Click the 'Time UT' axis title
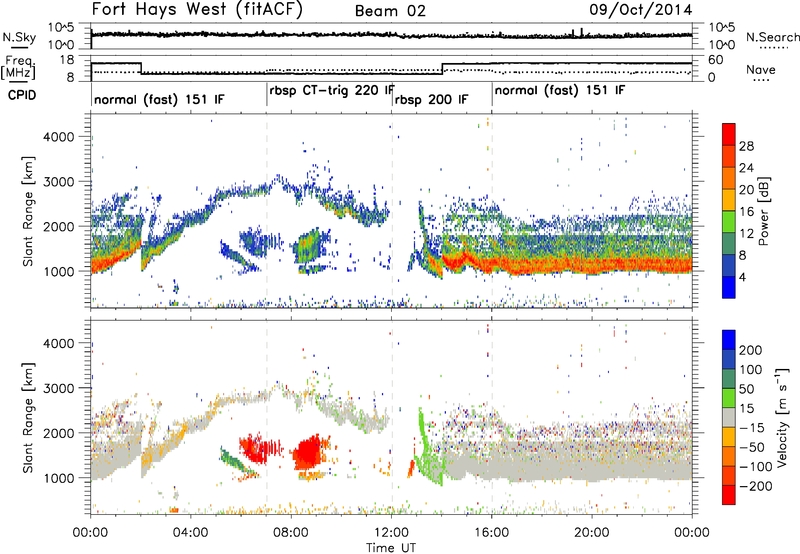Screen dimensions: 800x554 [x=391, y=548]
